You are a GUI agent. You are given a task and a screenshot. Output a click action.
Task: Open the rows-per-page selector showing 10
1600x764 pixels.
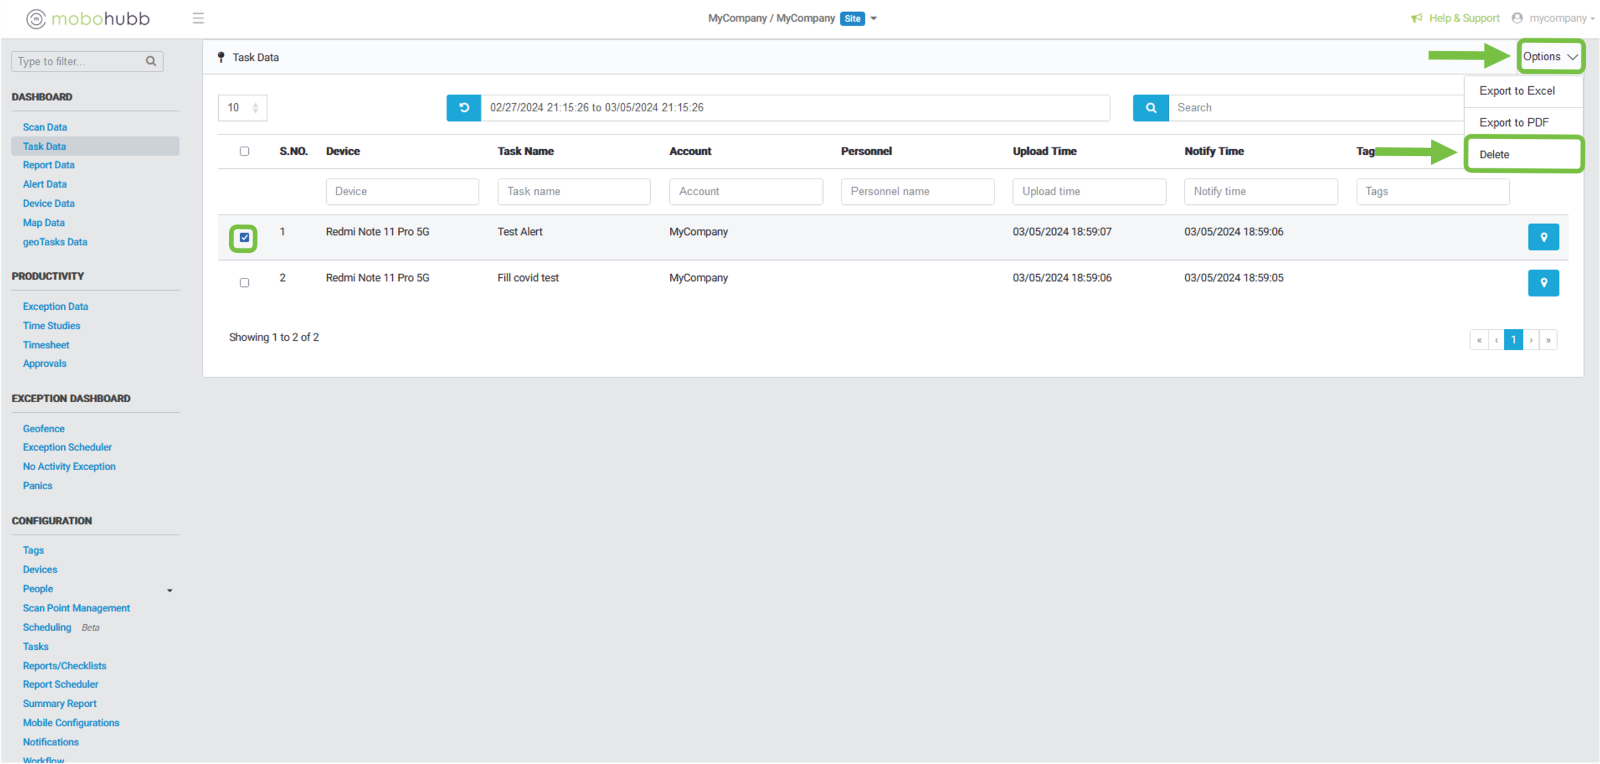(x=242, y=108)
